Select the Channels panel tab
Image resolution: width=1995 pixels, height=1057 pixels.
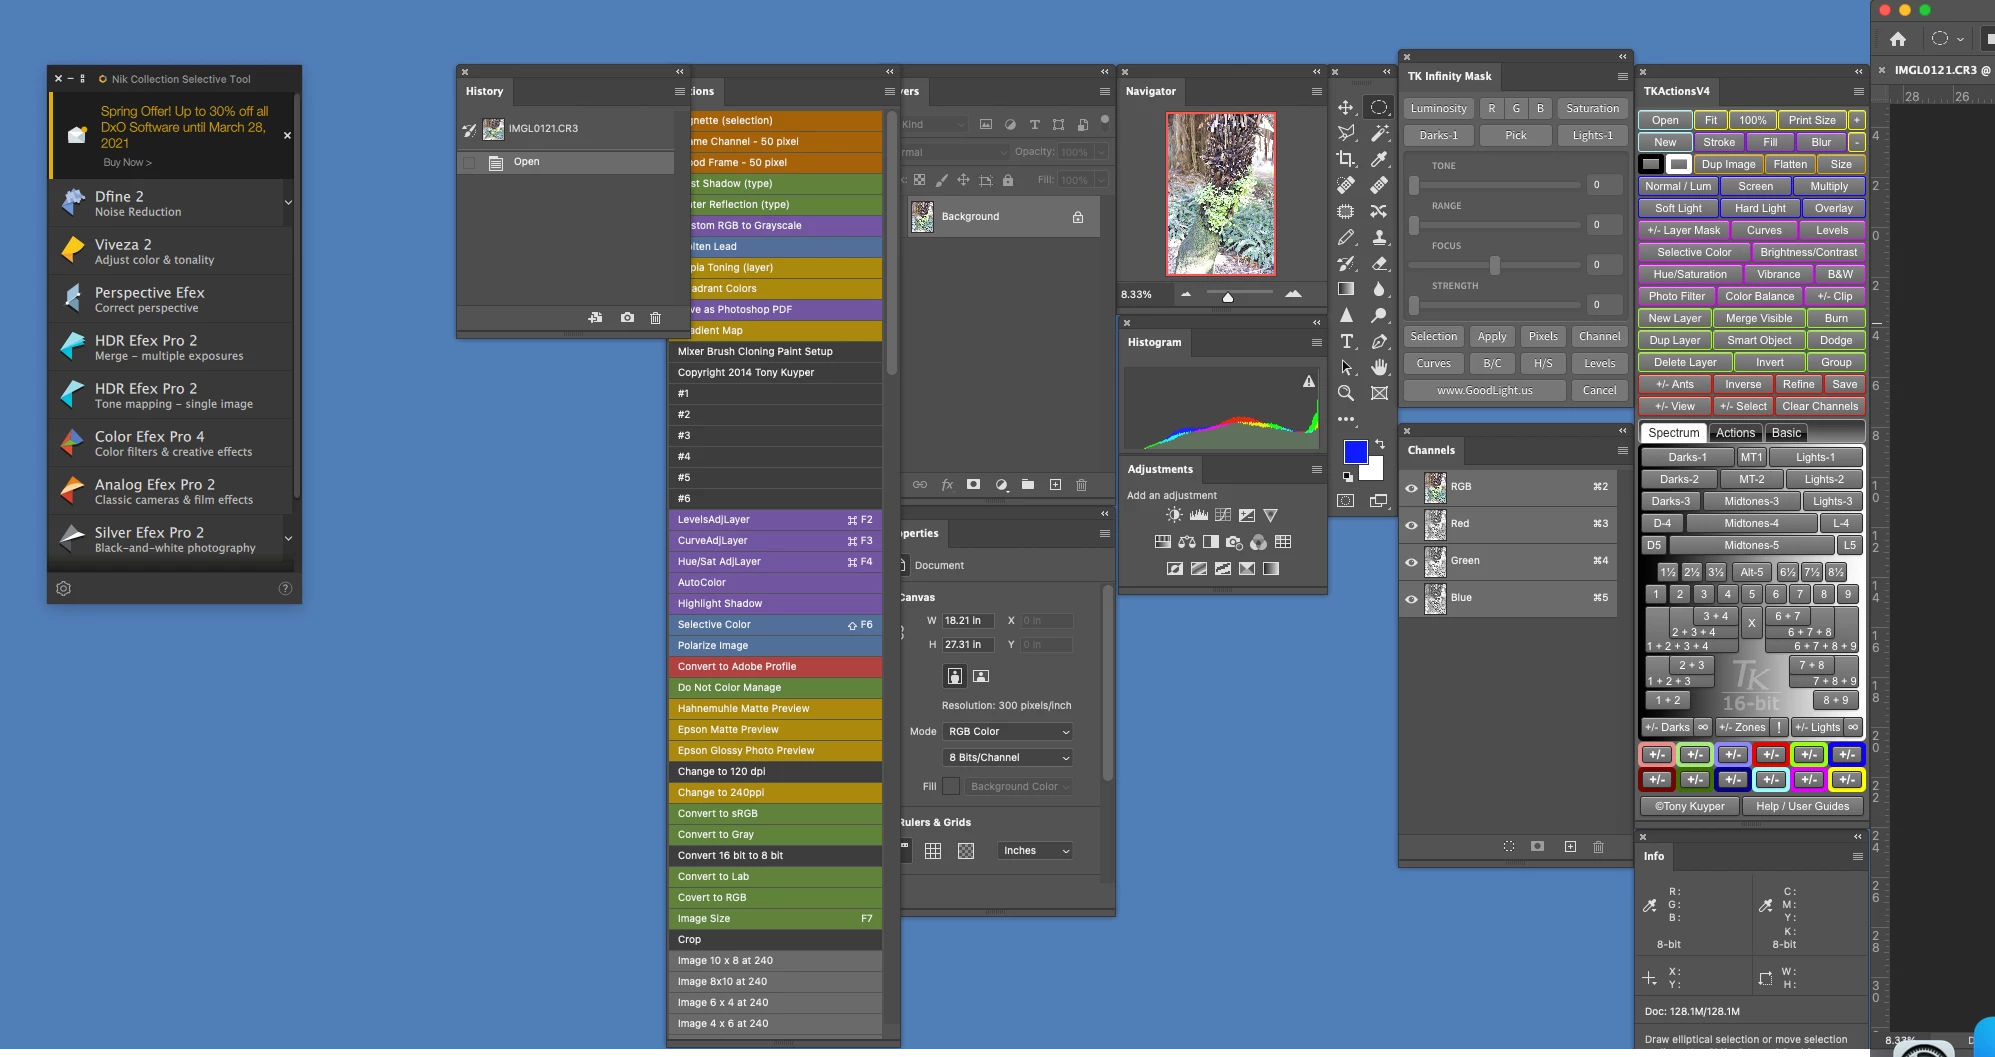(1431, 450)
